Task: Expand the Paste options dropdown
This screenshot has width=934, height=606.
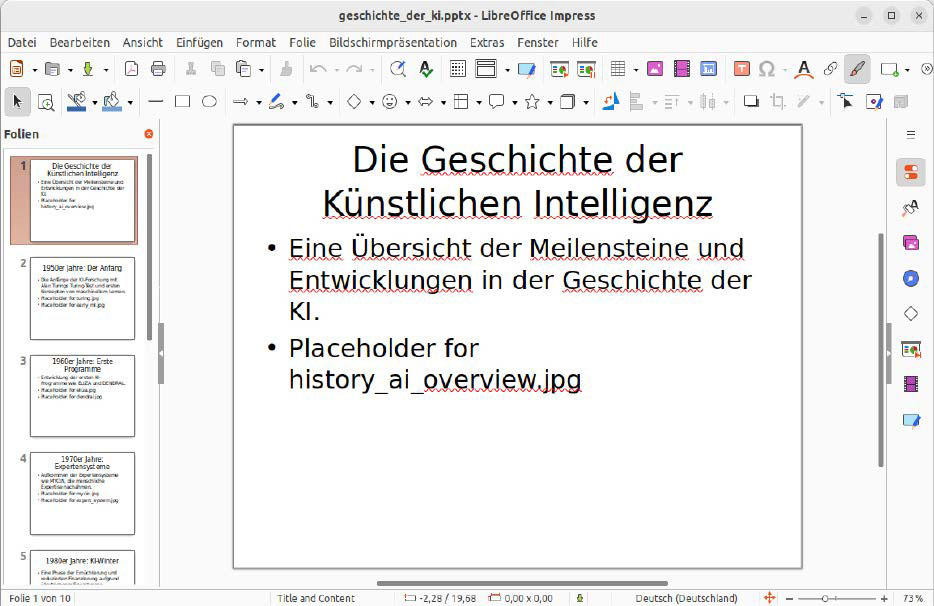Action: [261, 70]
